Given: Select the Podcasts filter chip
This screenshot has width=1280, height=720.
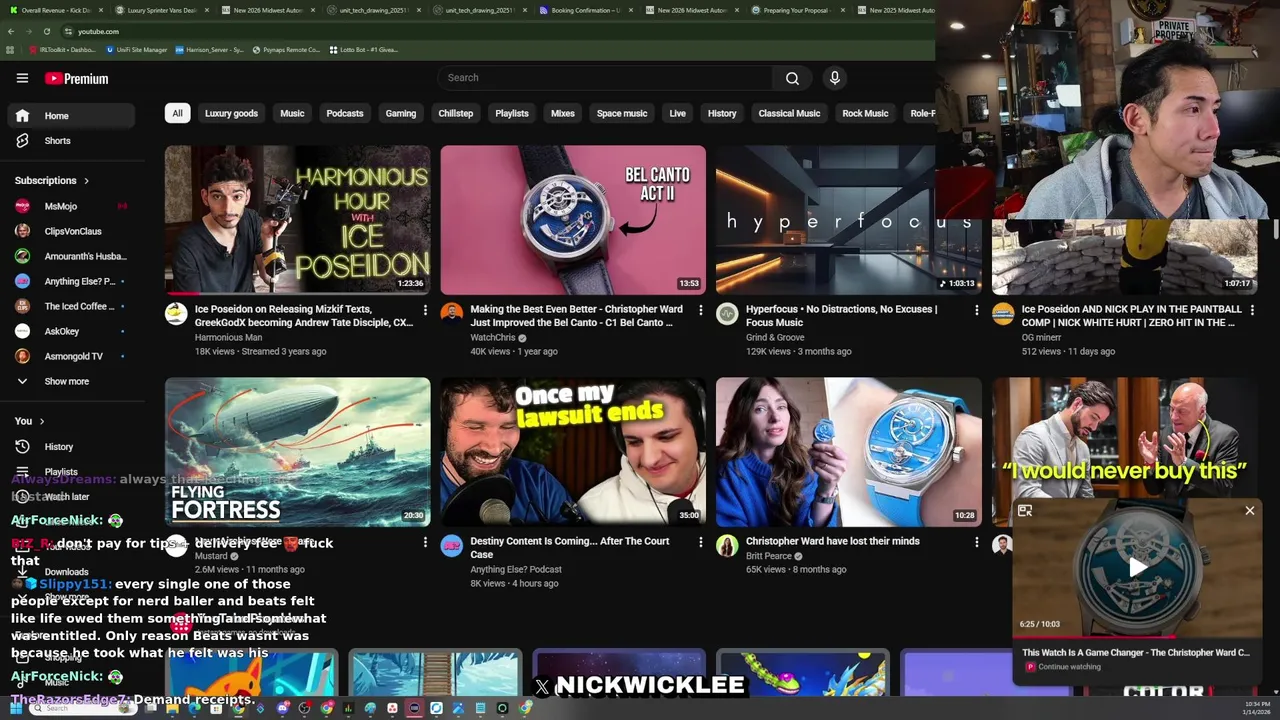Looking at the screenshot, I should pos(345,113).
